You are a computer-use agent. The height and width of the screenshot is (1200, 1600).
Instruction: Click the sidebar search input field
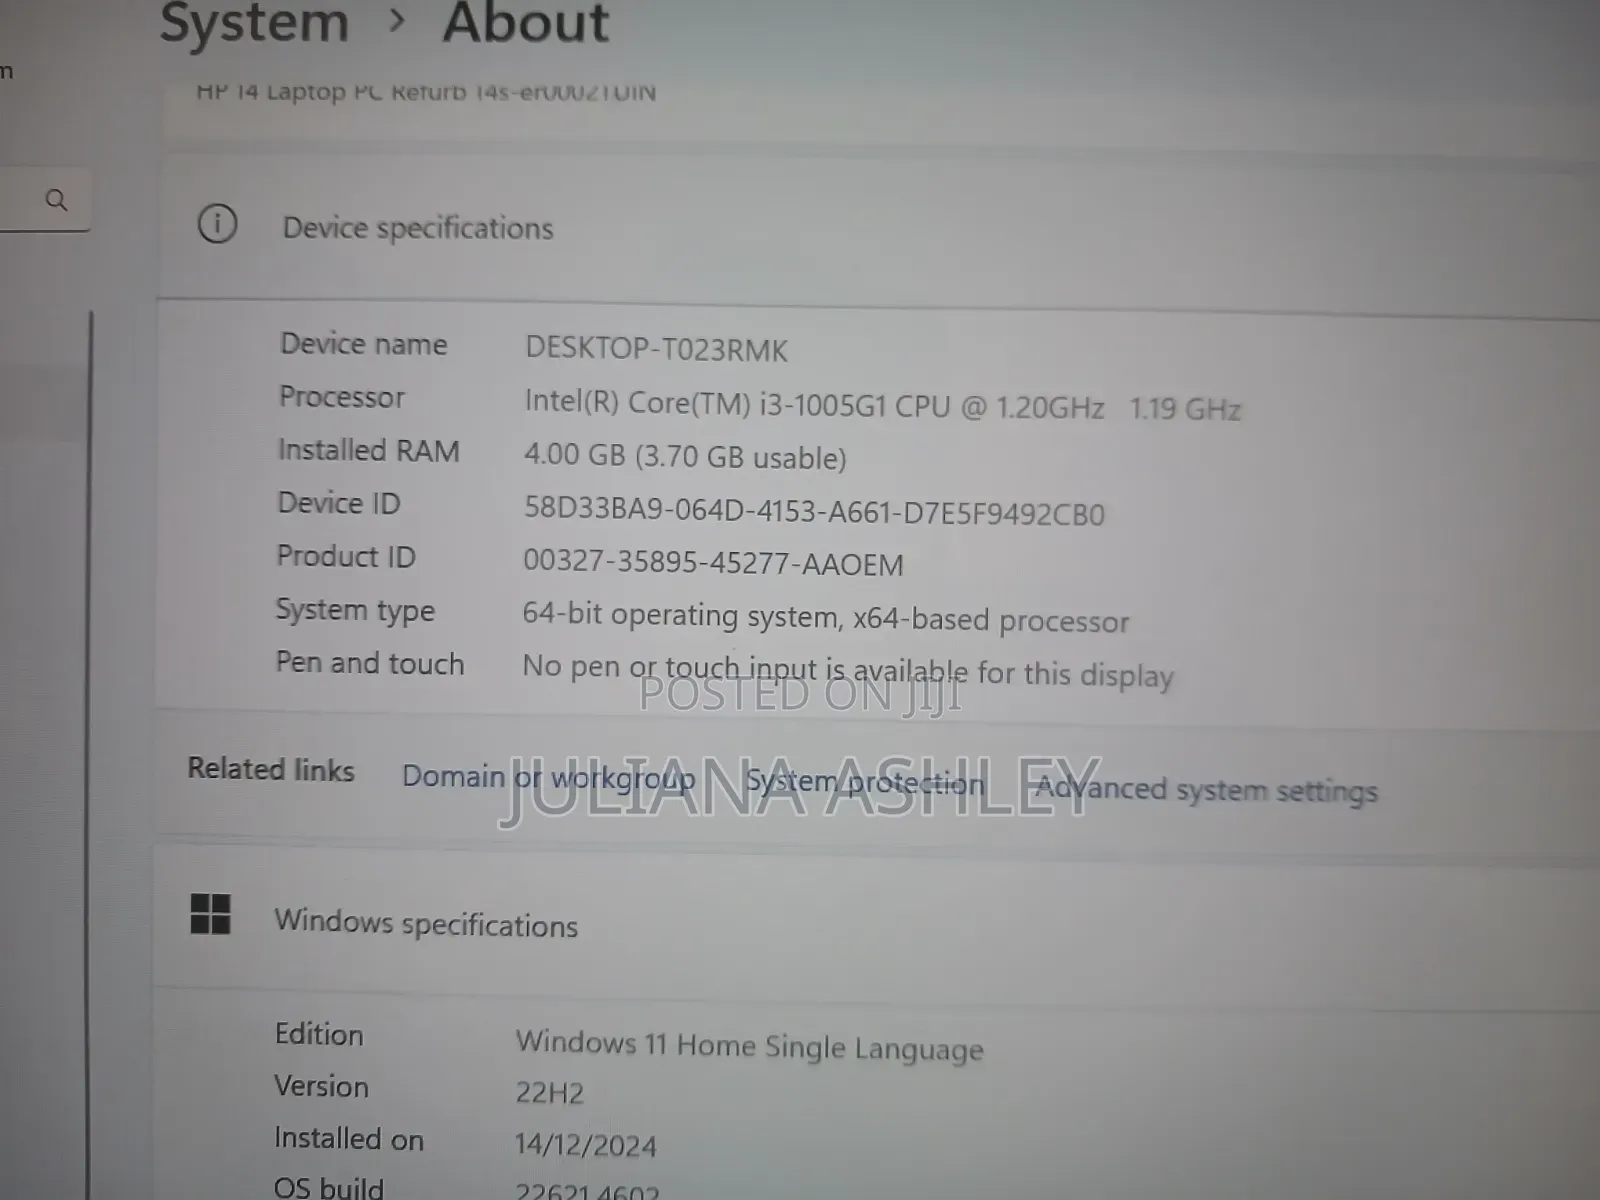tap(44, 200)
